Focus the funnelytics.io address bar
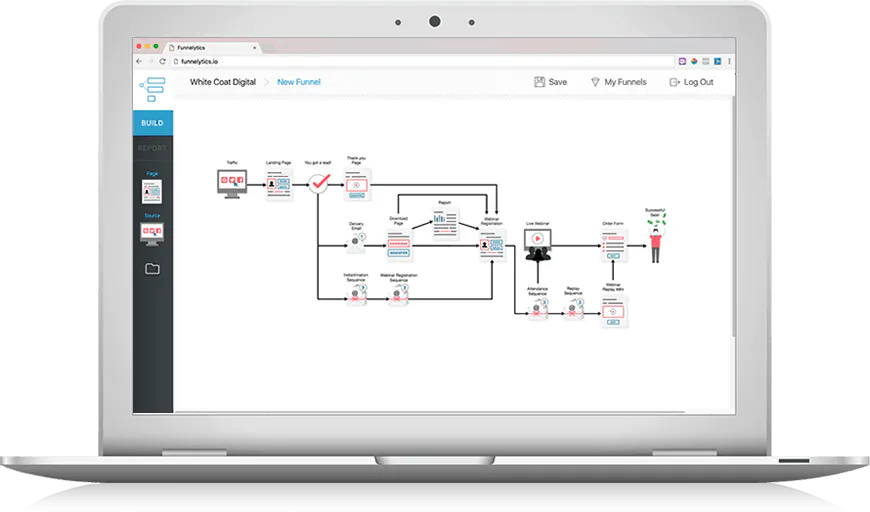This screenshot has width=870, height=512. pyautogui.click(x=422, y=61)
